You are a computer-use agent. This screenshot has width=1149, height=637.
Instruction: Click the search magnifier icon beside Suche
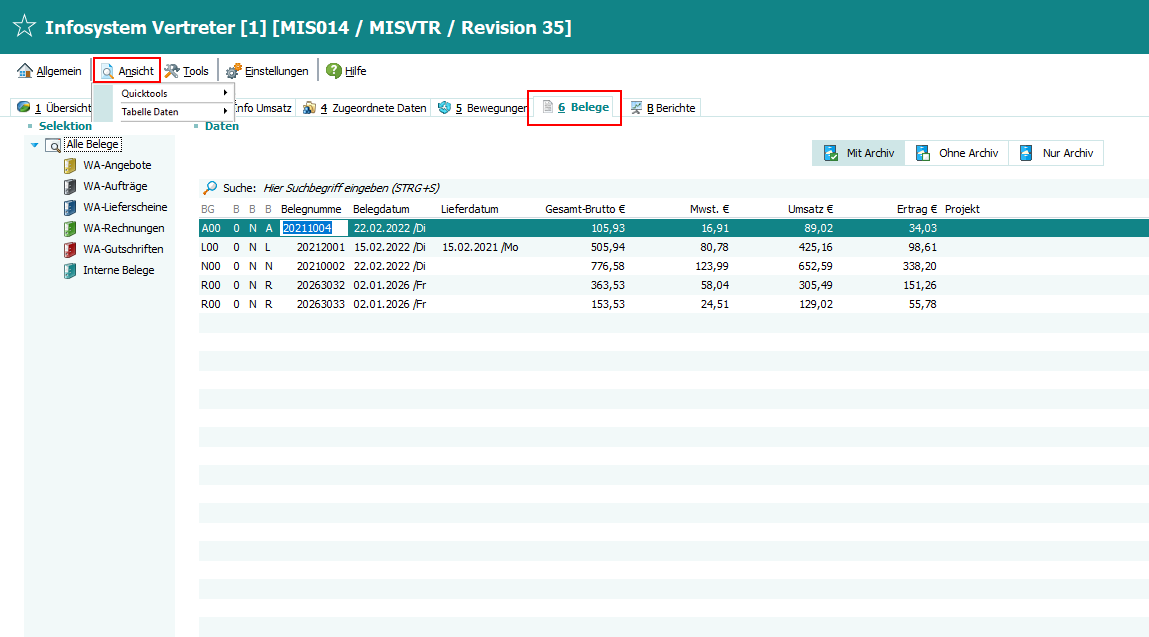click(x=210, y=188)
